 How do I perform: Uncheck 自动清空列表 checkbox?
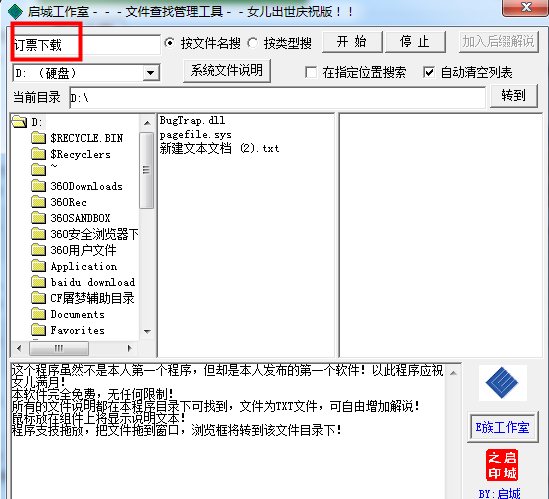(x=429, y=72)
